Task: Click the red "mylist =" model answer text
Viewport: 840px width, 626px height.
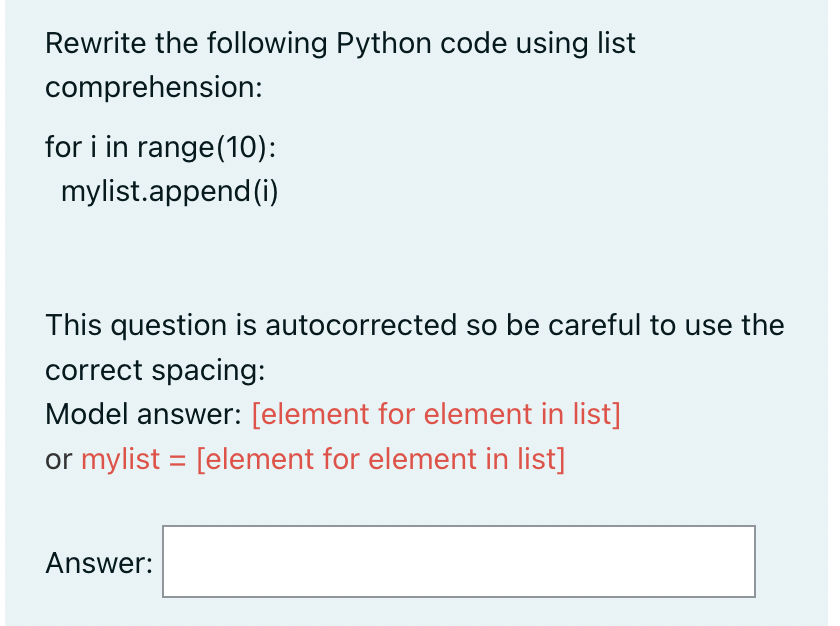Action: point(130,459)
